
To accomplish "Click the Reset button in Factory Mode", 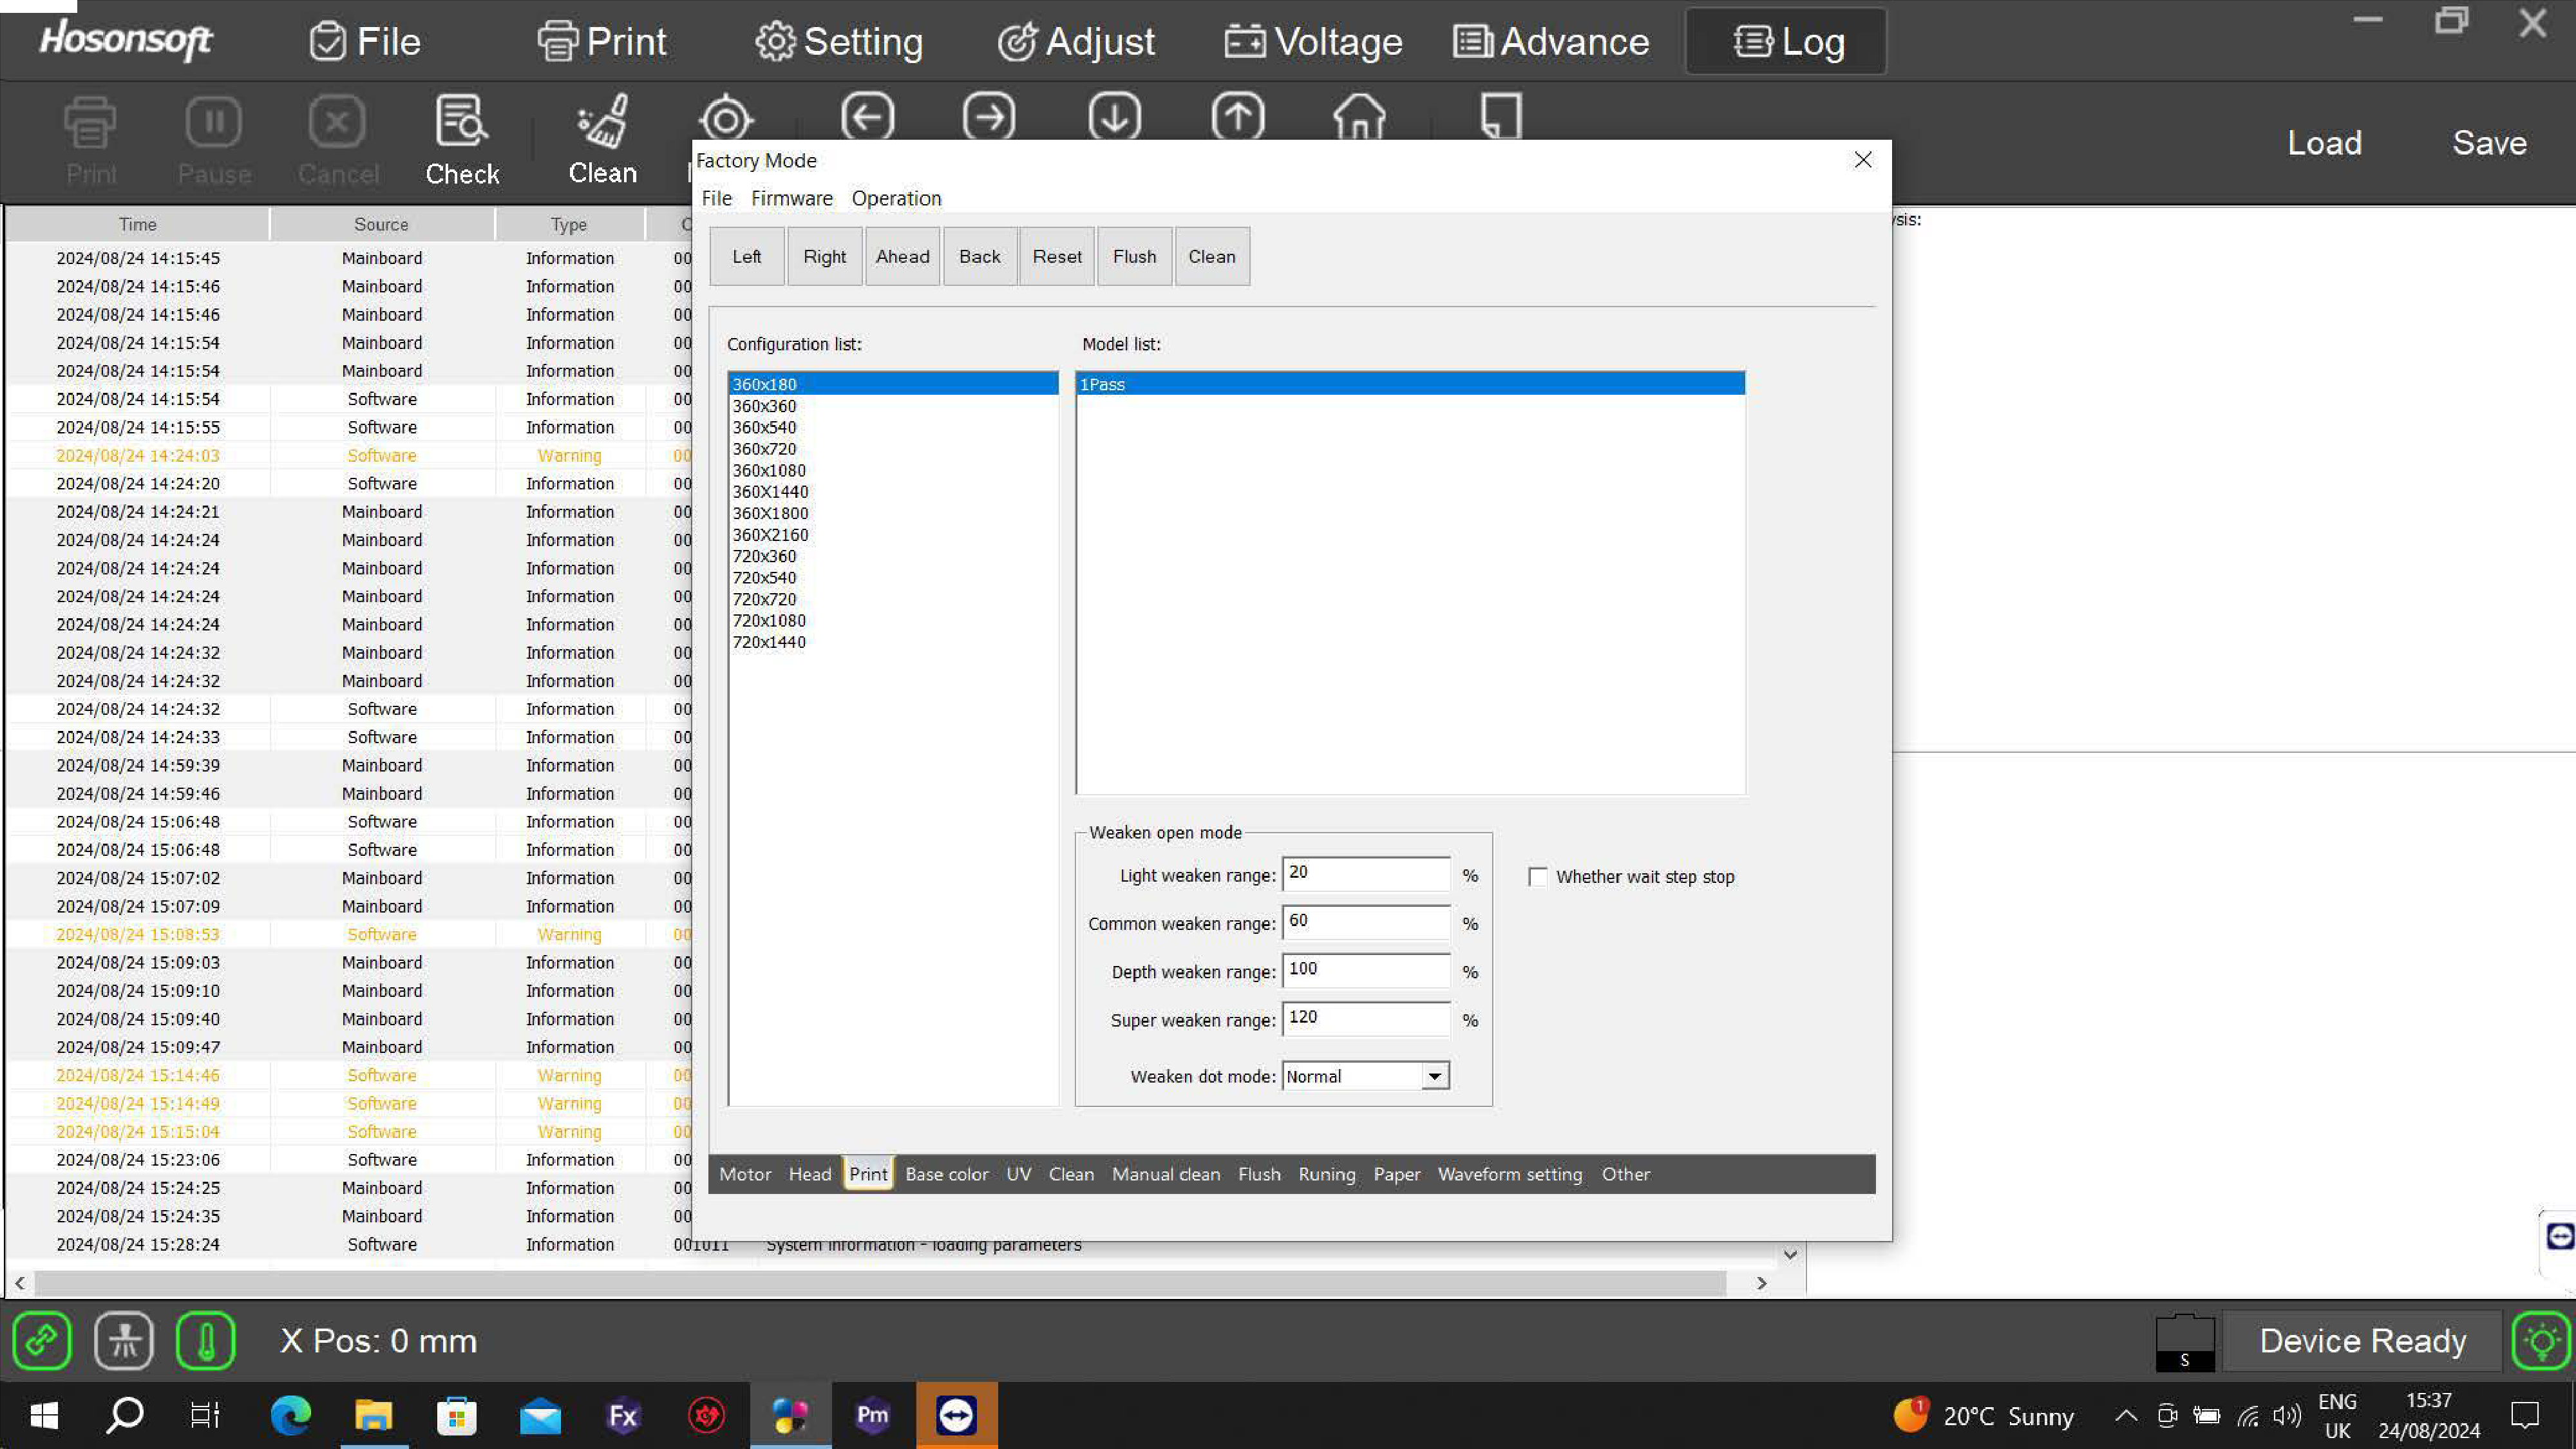I will [1056, 257].
